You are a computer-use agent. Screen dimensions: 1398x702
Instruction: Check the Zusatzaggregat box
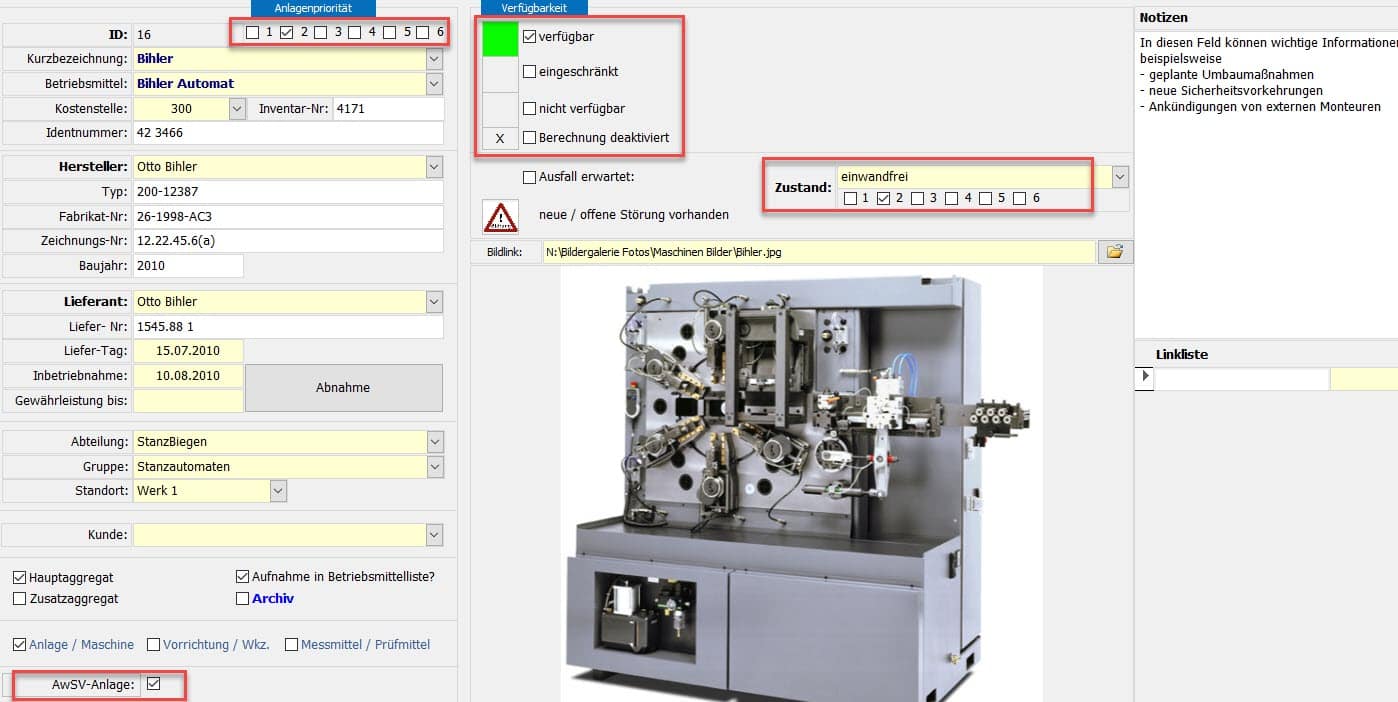click(x=20, y=598)
